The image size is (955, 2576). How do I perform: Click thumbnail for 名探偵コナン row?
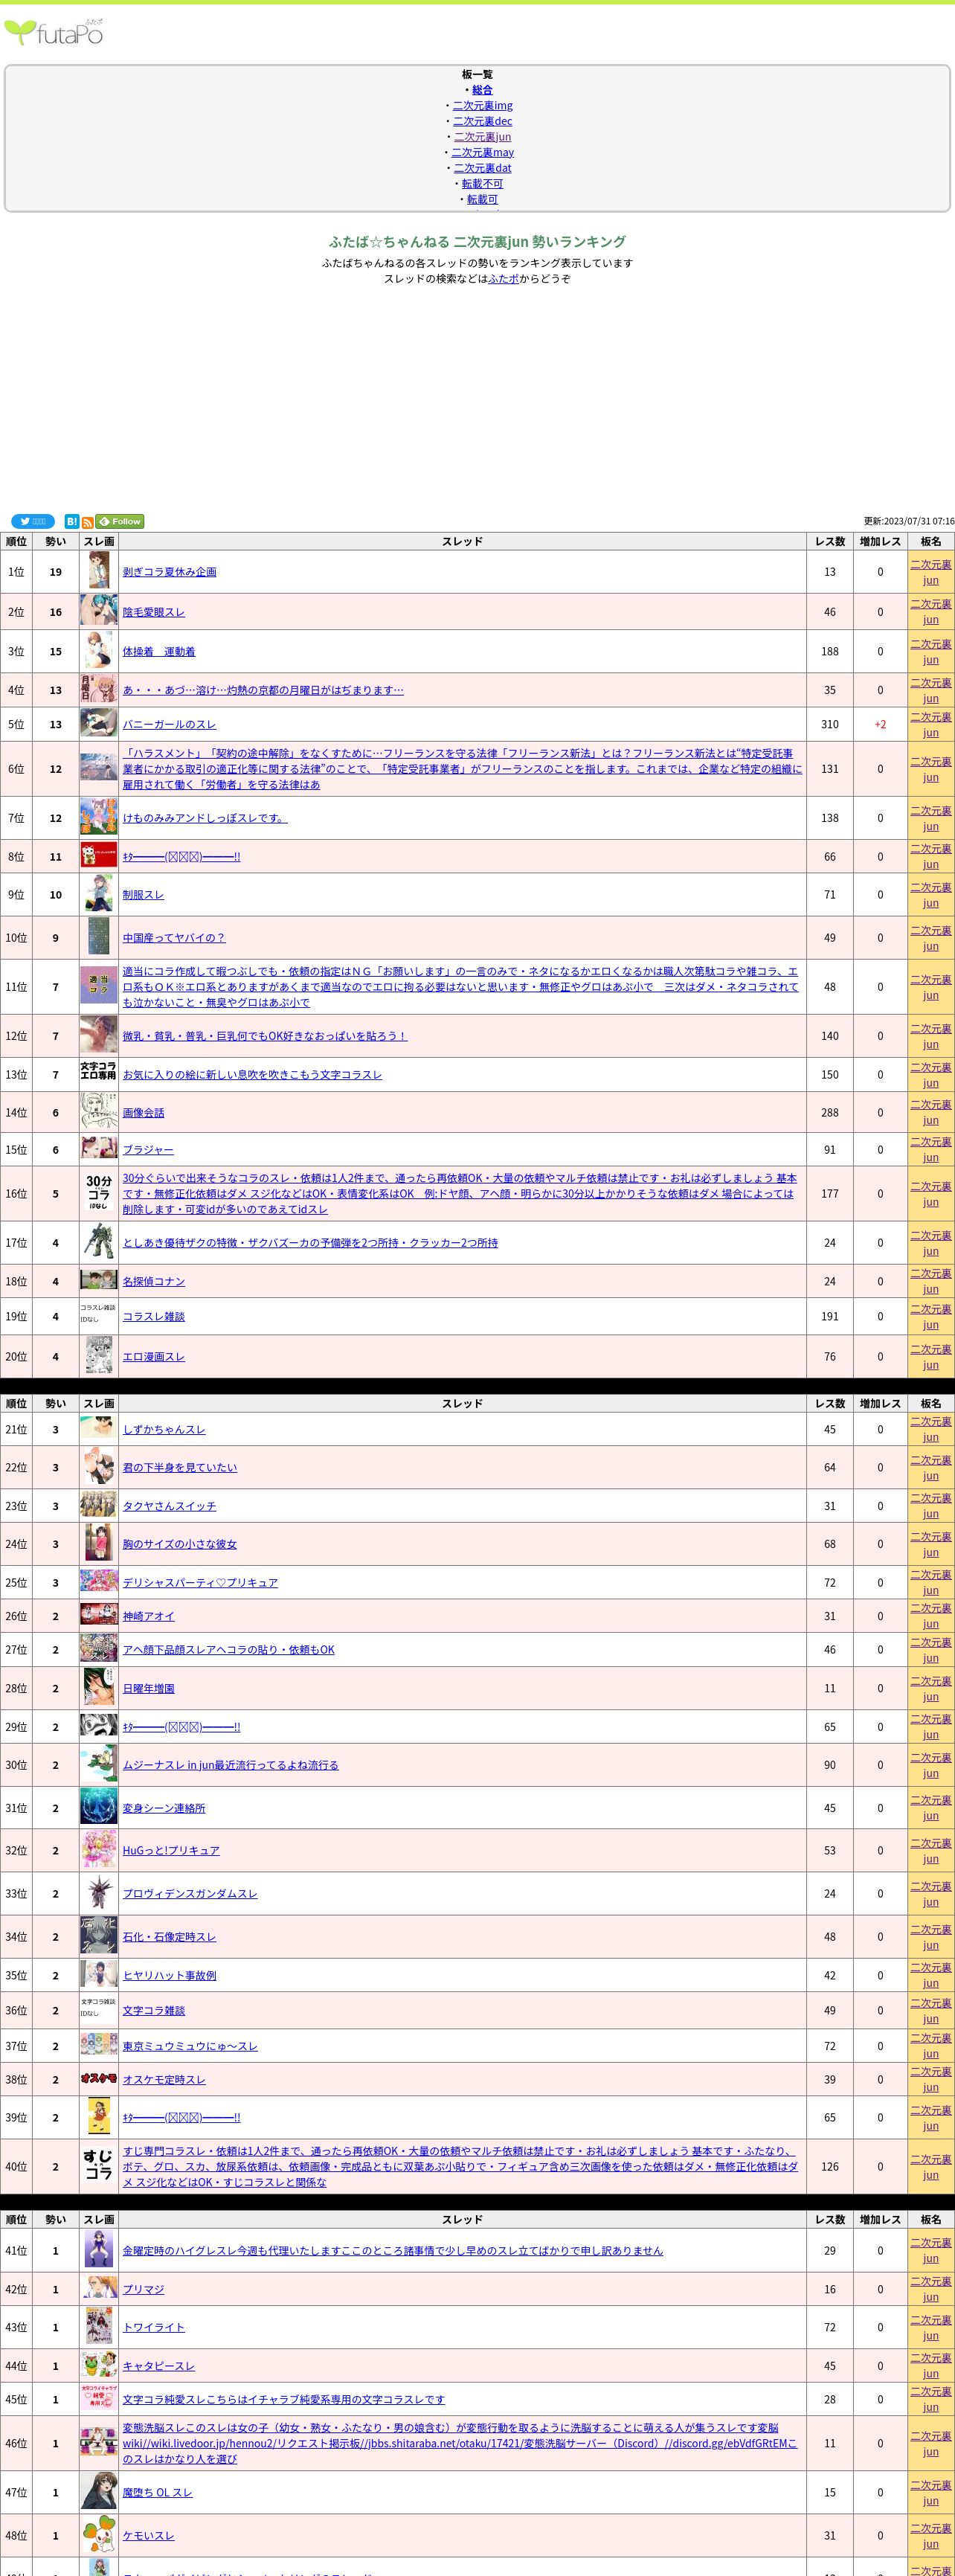click(98, 1280)
